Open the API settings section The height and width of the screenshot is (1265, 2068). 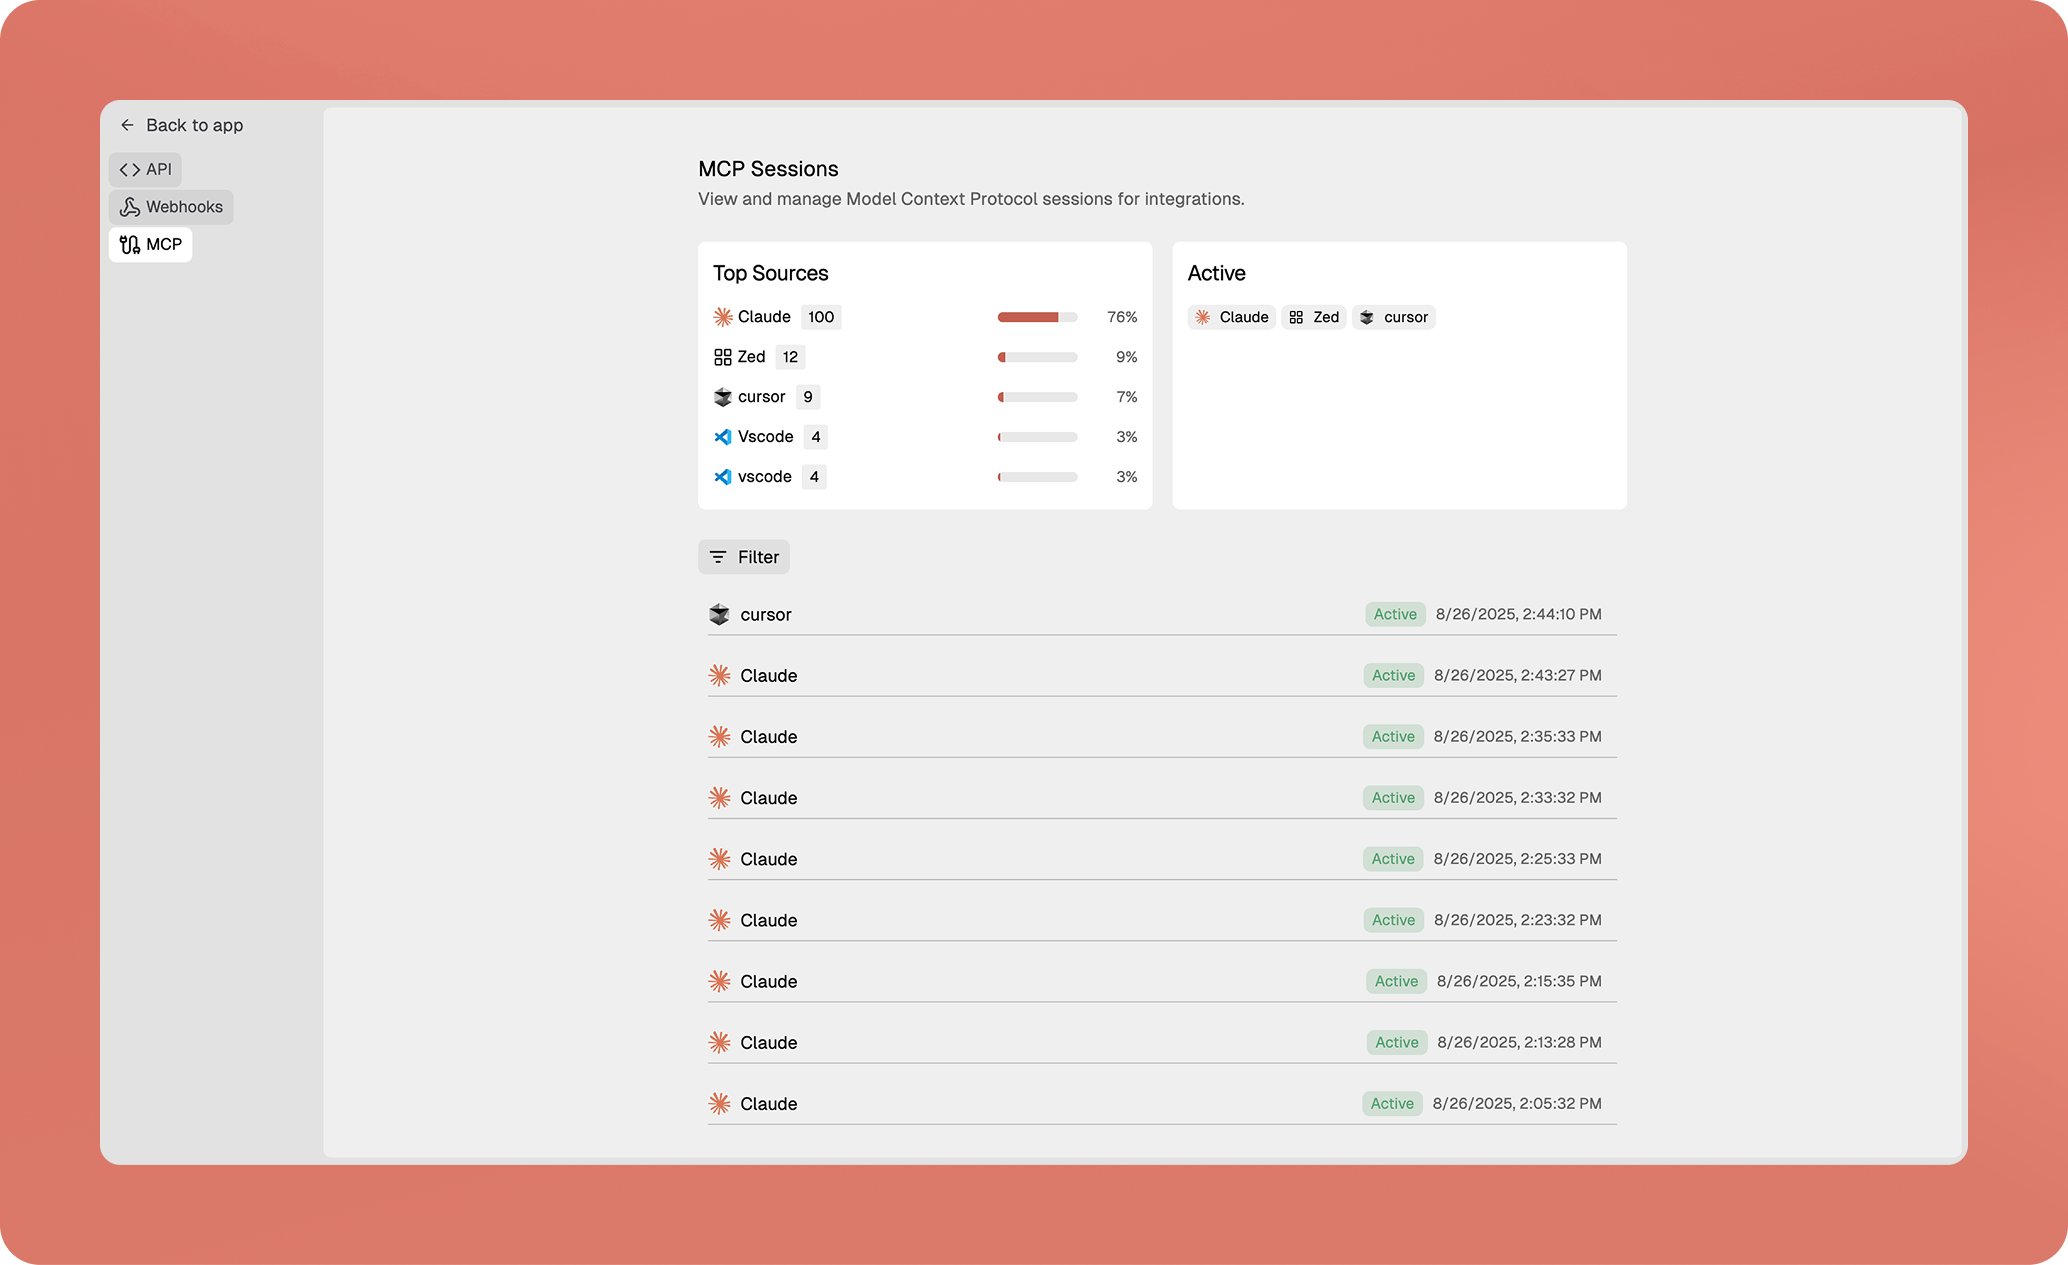pos(145,169)
